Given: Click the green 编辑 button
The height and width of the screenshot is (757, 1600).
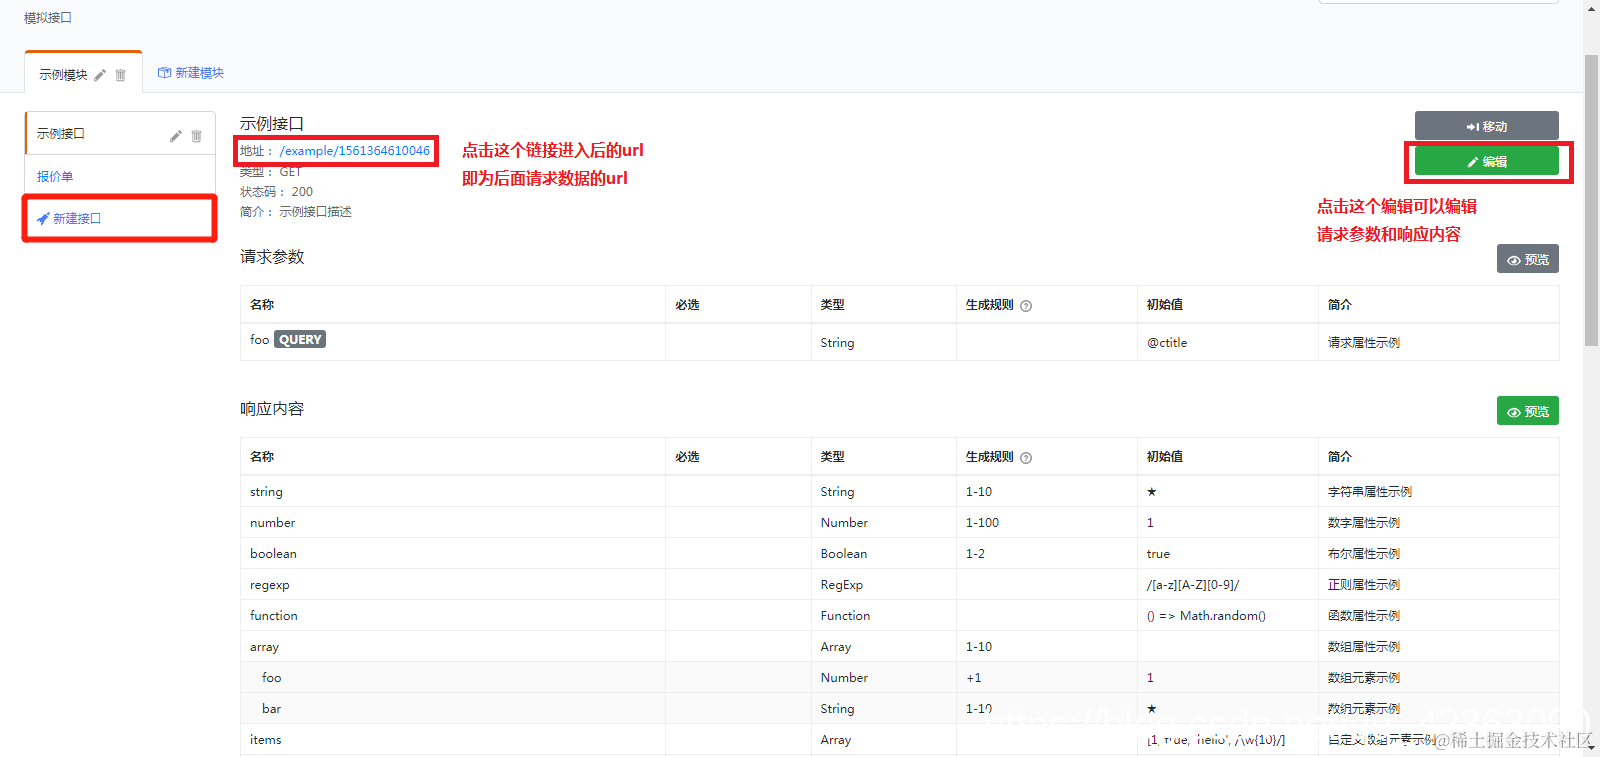Looking at the screenshot, I should pos(1487,161).
